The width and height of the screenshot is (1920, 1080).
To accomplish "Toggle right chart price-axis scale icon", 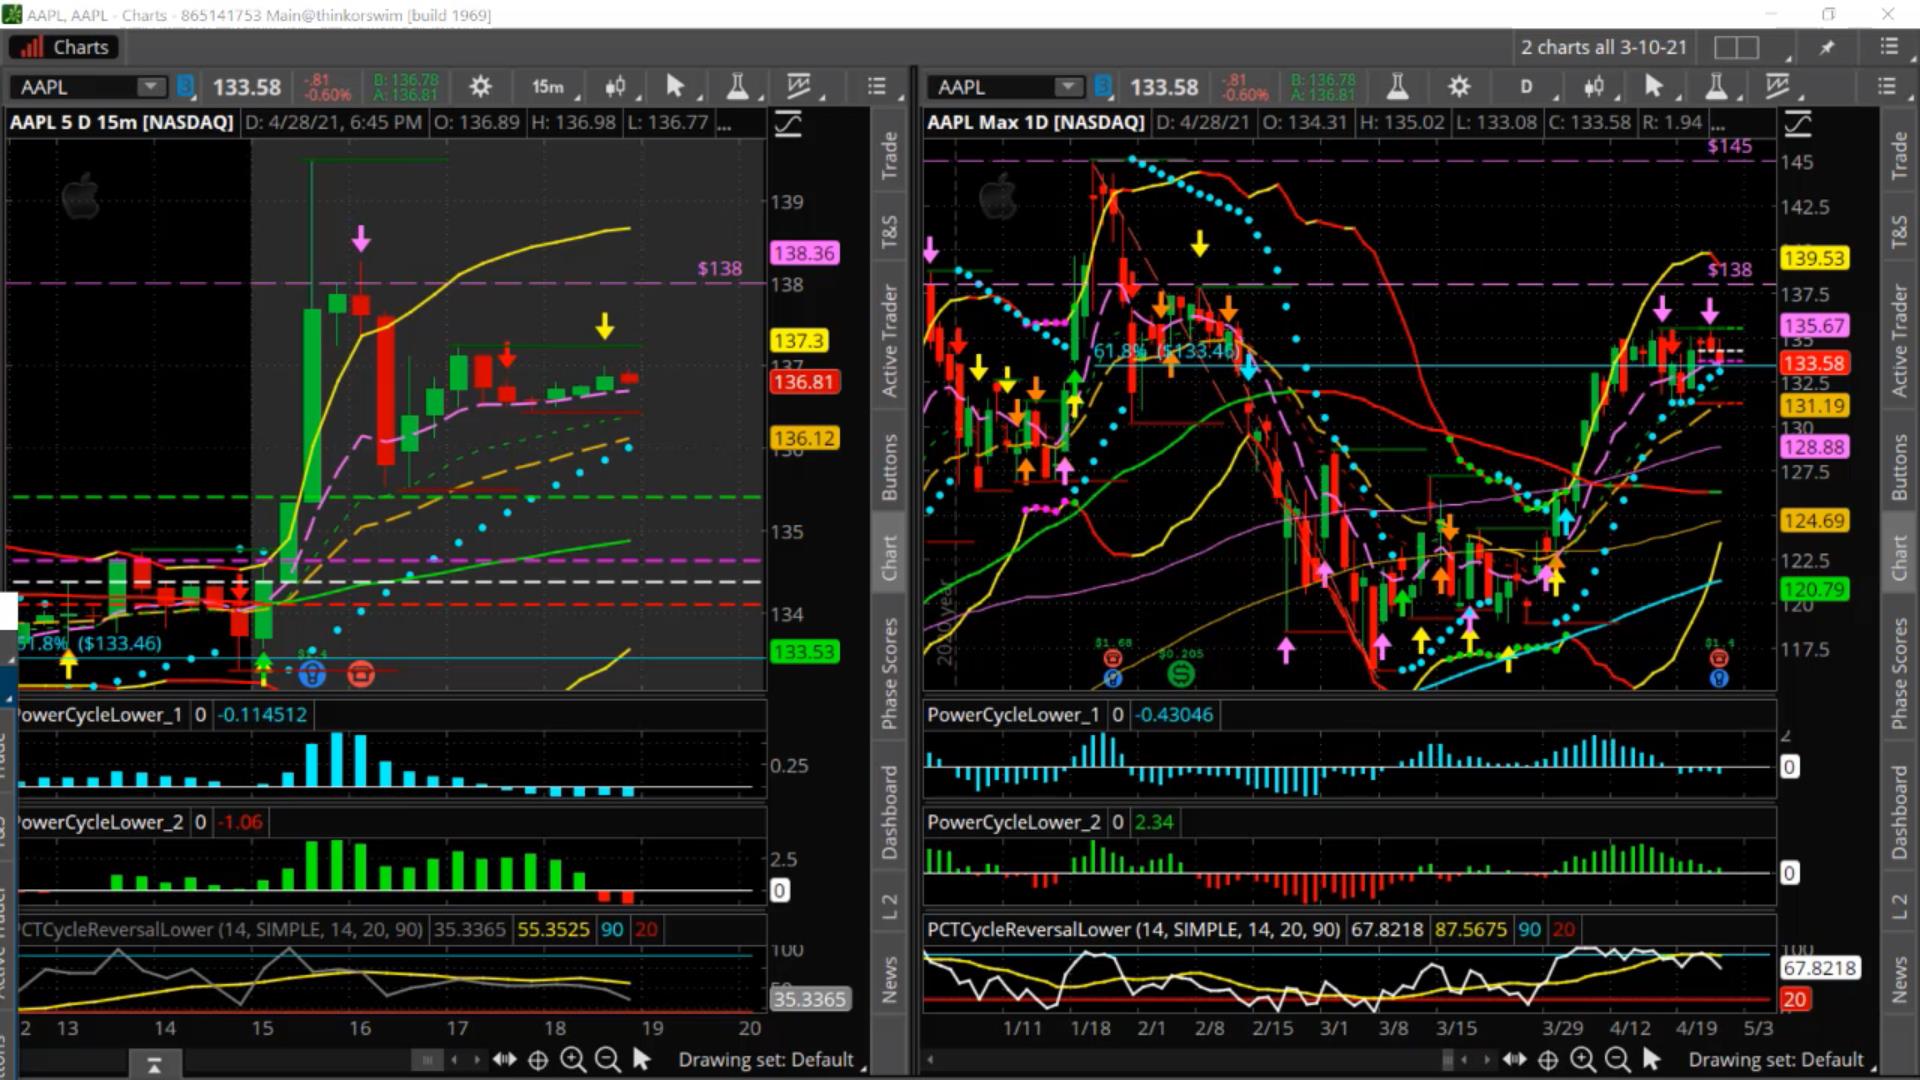I will pos(1798,124).
